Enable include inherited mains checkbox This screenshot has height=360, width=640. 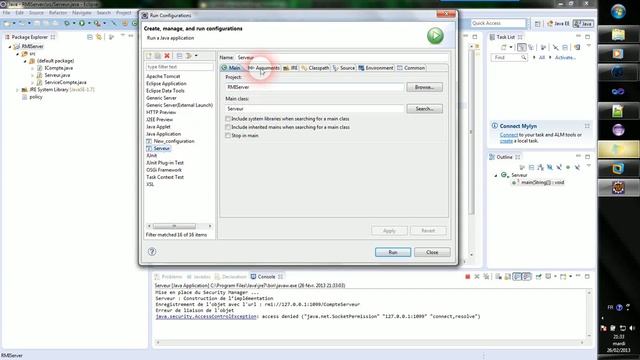[228, 127]
